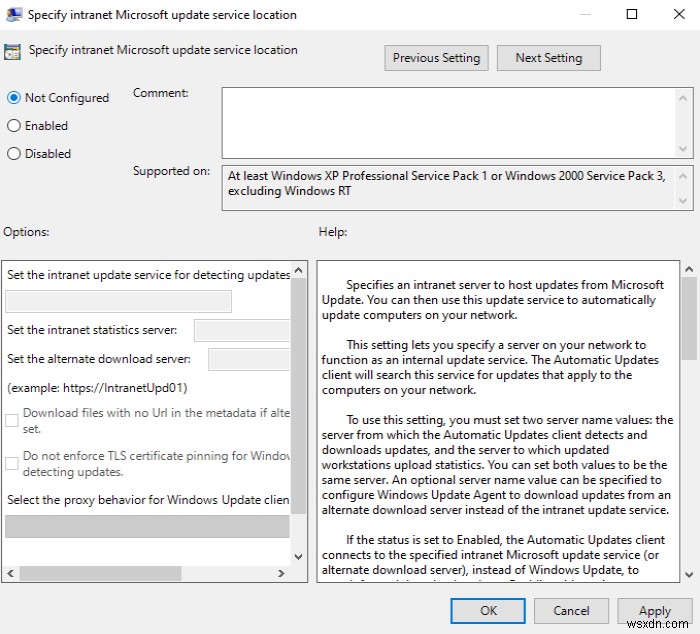The width and height of the screenshot is (700, 634).
Task: Click the window title bar app icon
Action: pos(14,15)
